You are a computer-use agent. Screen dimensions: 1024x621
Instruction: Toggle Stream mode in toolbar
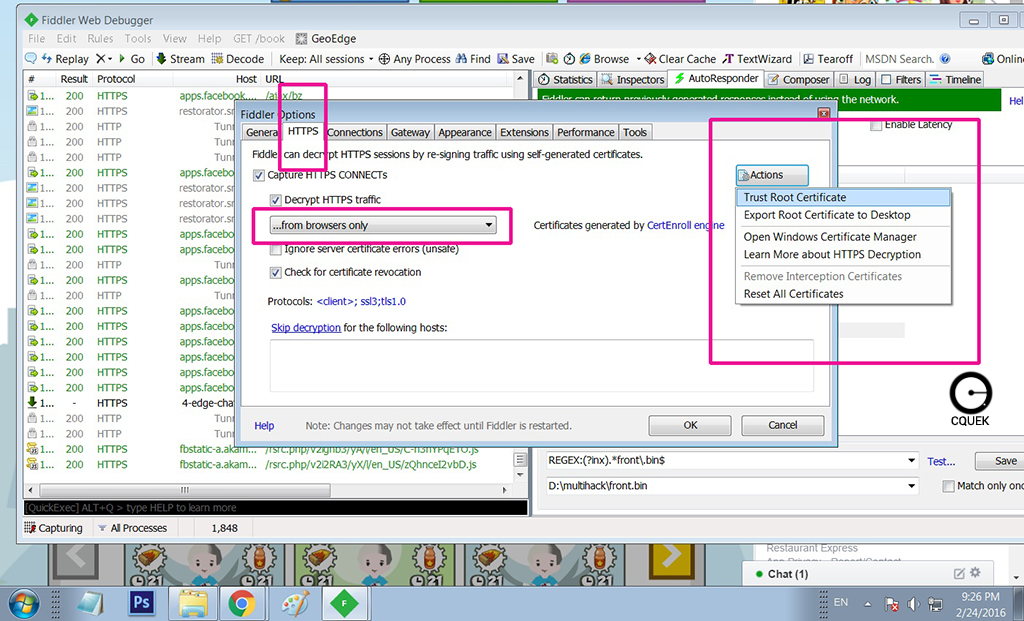coord(180,59)
